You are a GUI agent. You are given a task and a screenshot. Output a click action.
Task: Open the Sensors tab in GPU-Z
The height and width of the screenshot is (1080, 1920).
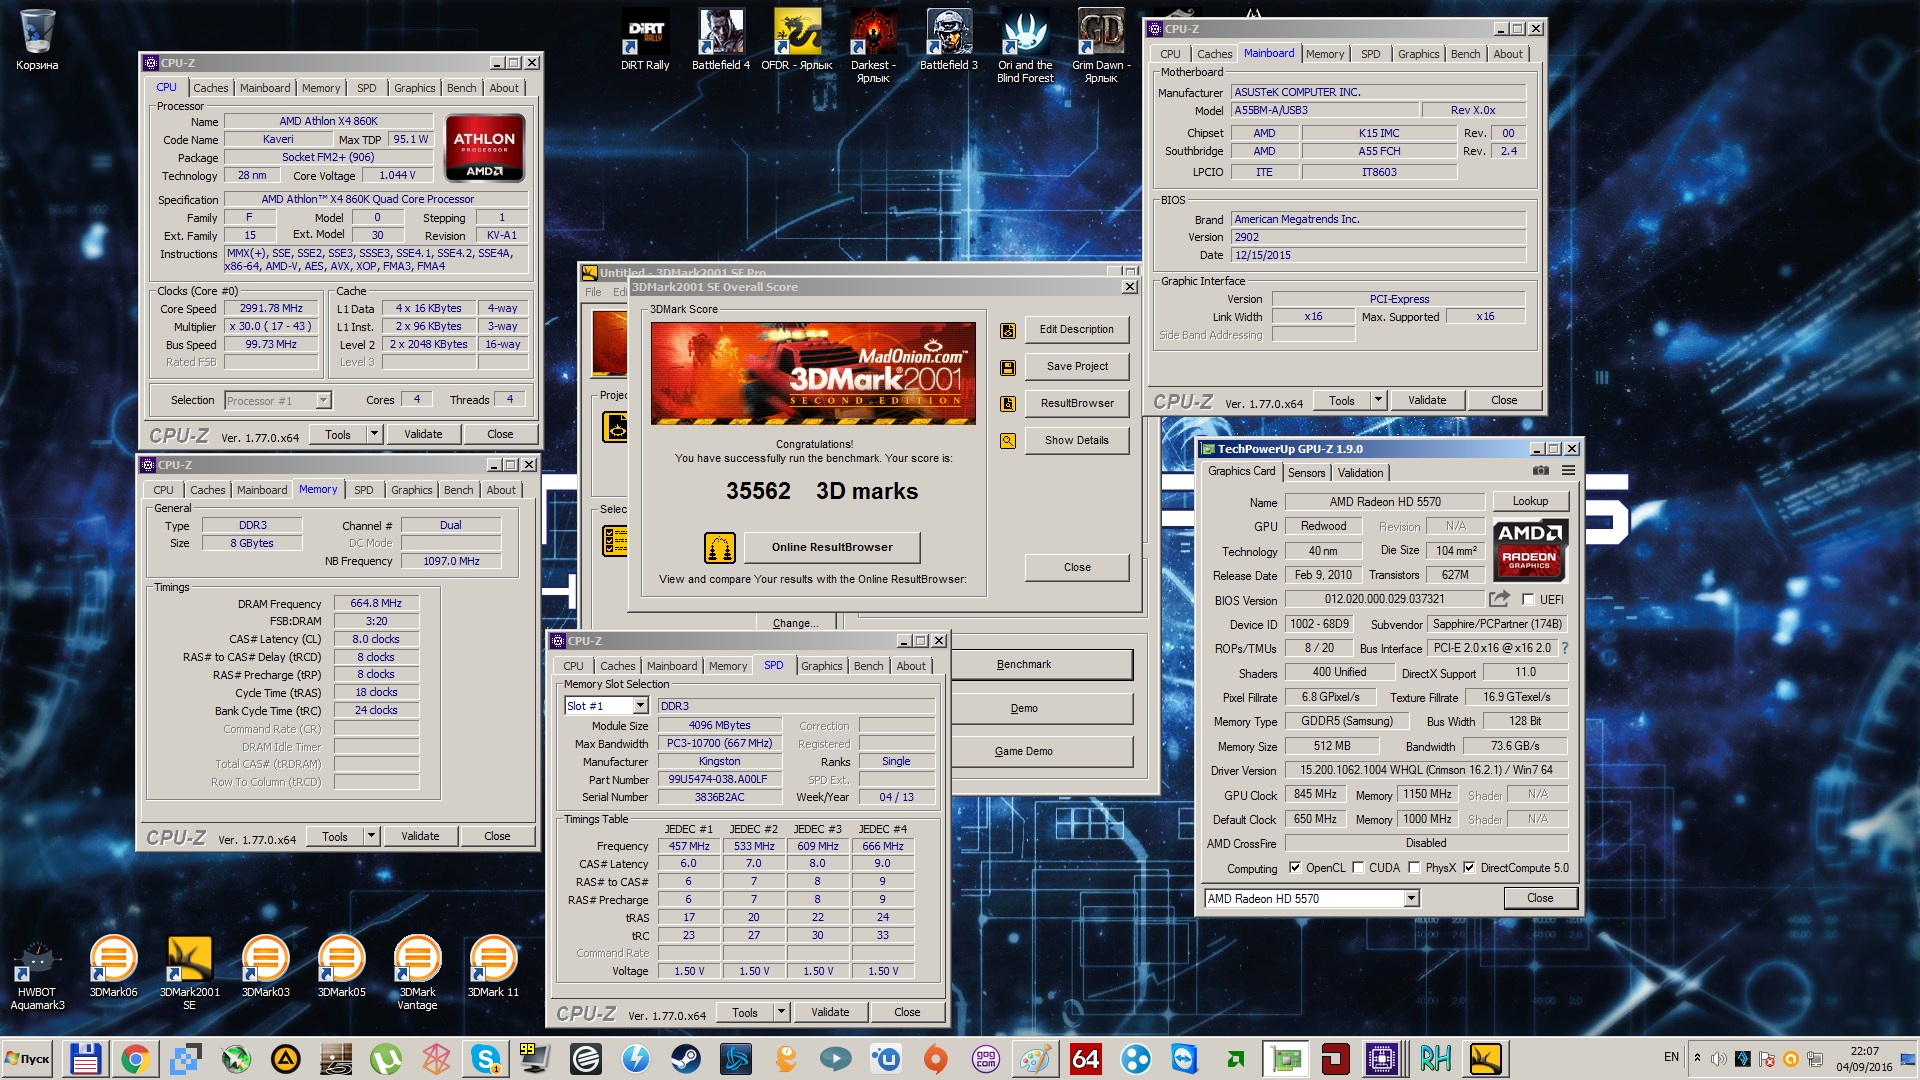[1306, 473]
